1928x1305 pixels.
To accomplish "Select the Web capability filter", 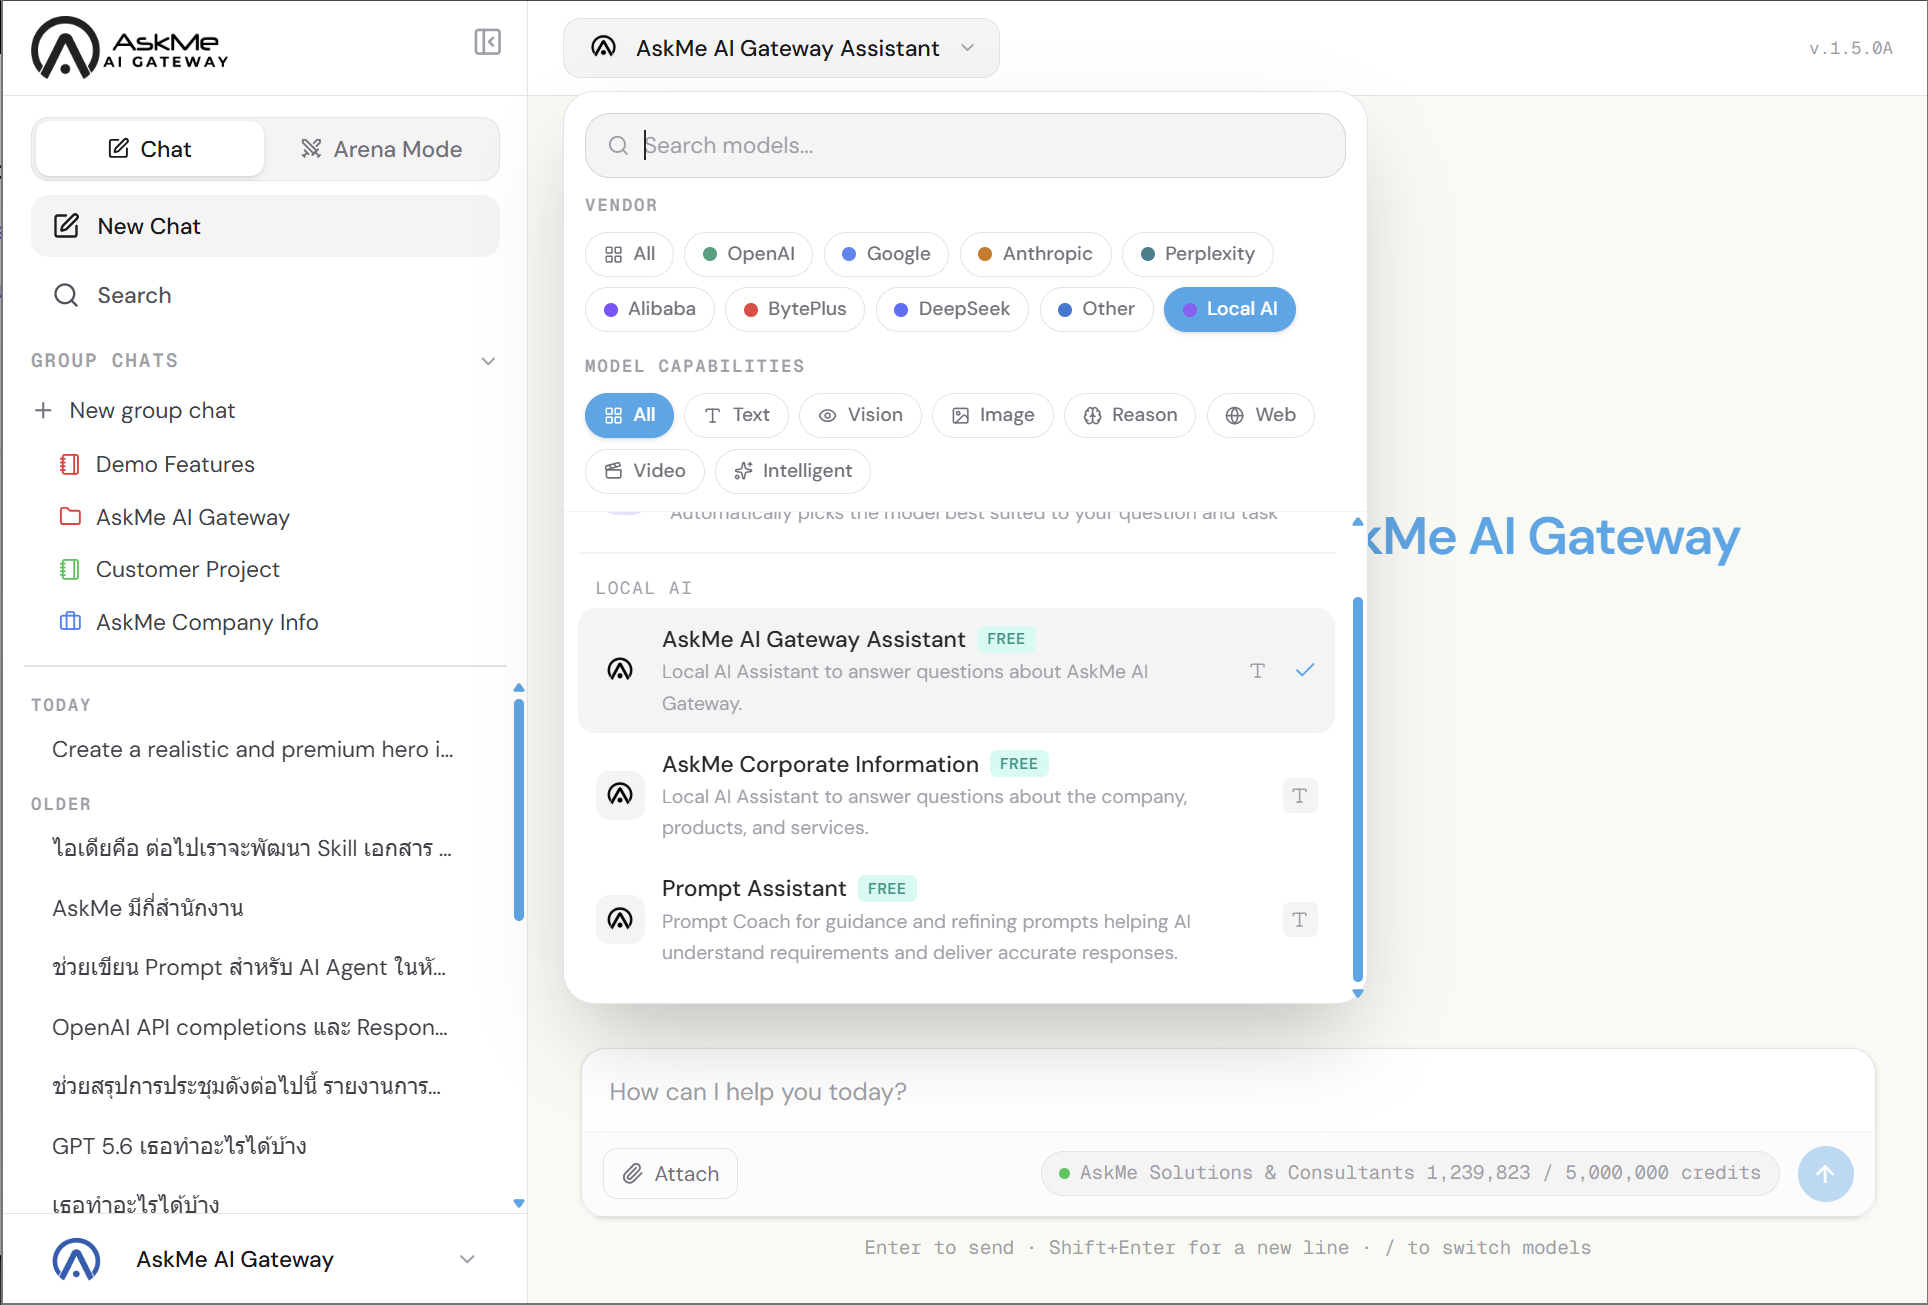I will [x=1260, y=415].
